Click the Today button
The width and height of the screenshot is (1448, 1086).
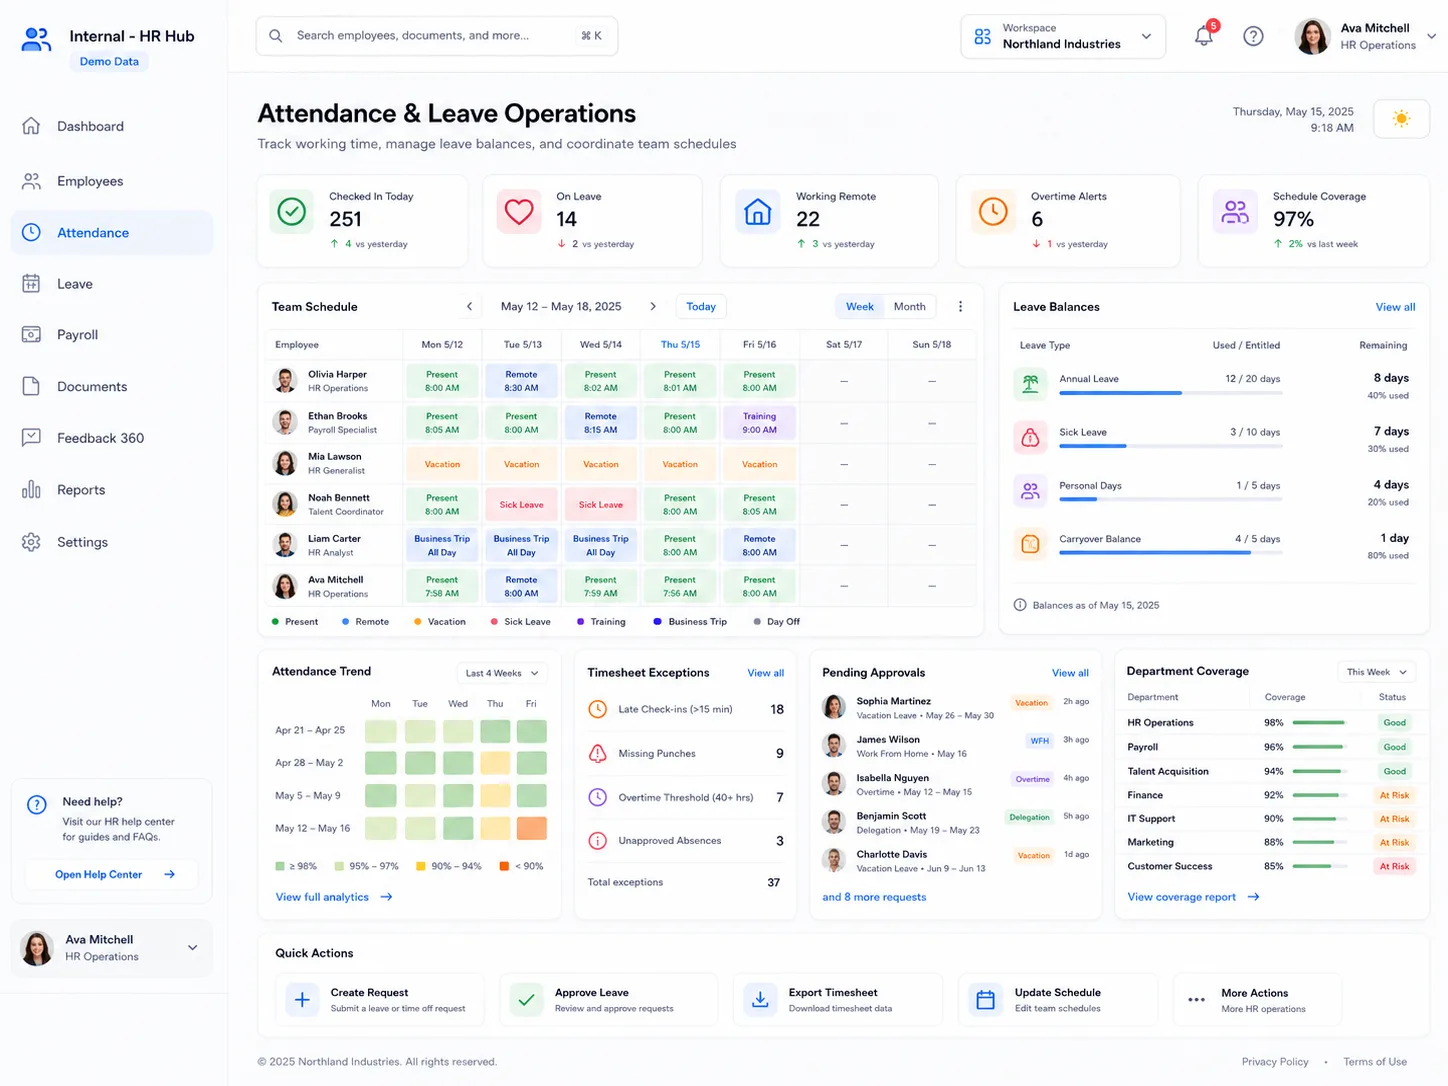(701, 307)
